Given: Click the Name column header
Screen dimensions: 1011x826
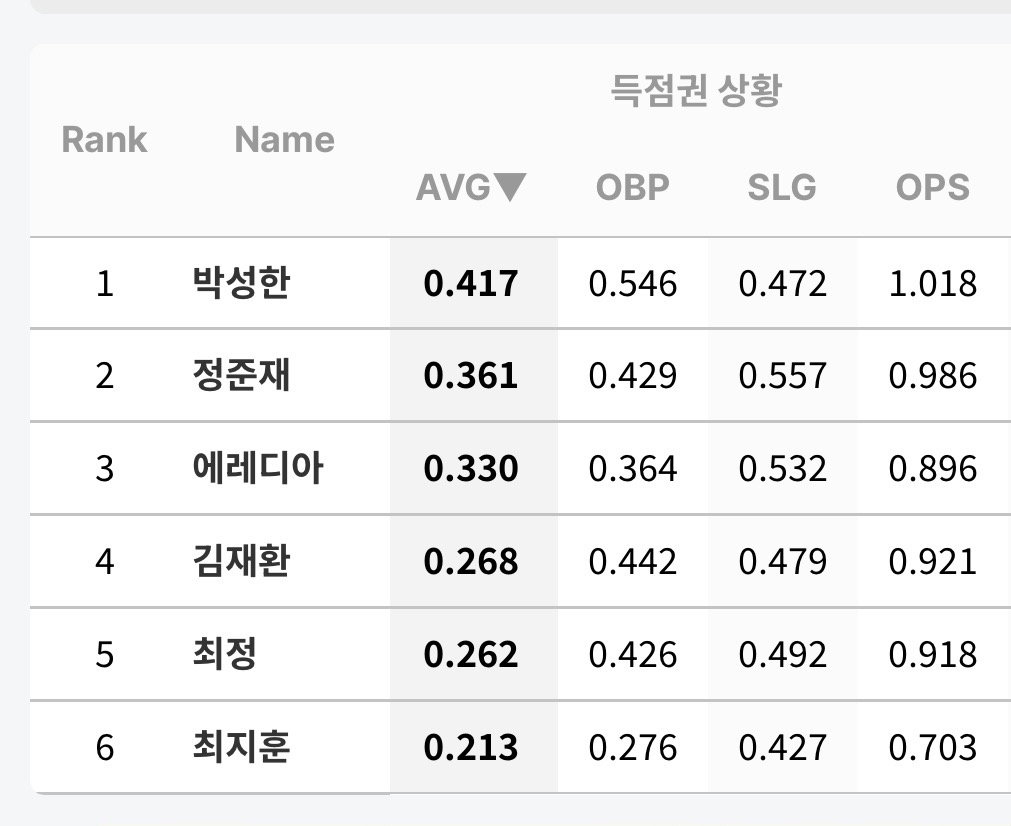Looking at the screenshot, I should 284,139.
